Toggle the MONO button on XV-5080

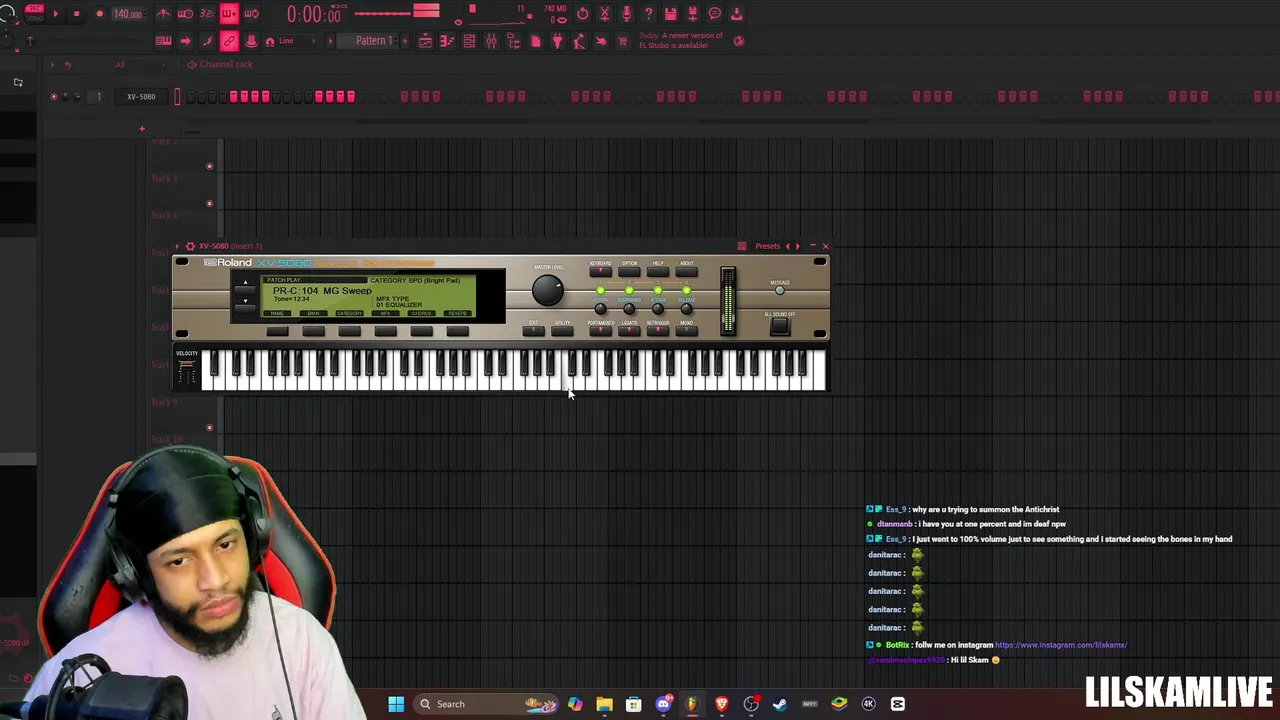tap(686, 330)
